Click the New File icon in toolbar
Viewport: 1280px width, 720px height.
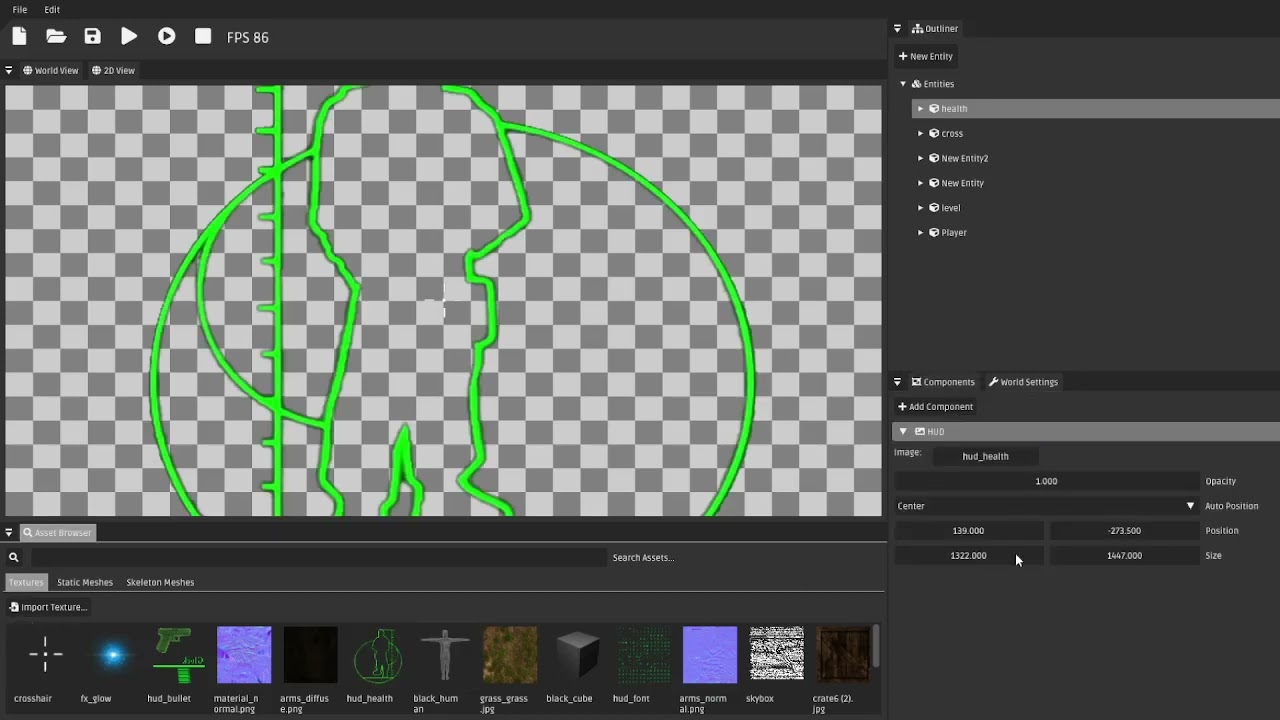[x=19, y=37]
